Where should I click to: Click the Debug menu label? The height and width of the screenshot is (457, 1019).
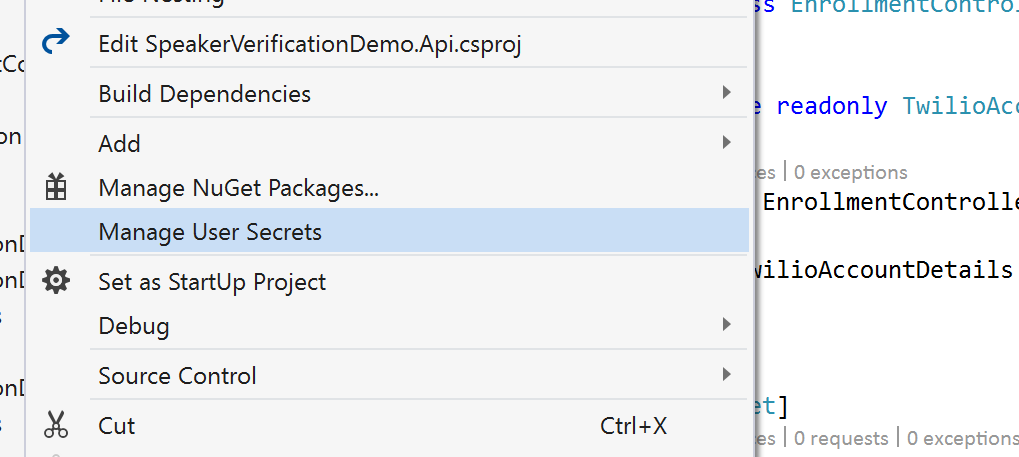coord(134,326)
